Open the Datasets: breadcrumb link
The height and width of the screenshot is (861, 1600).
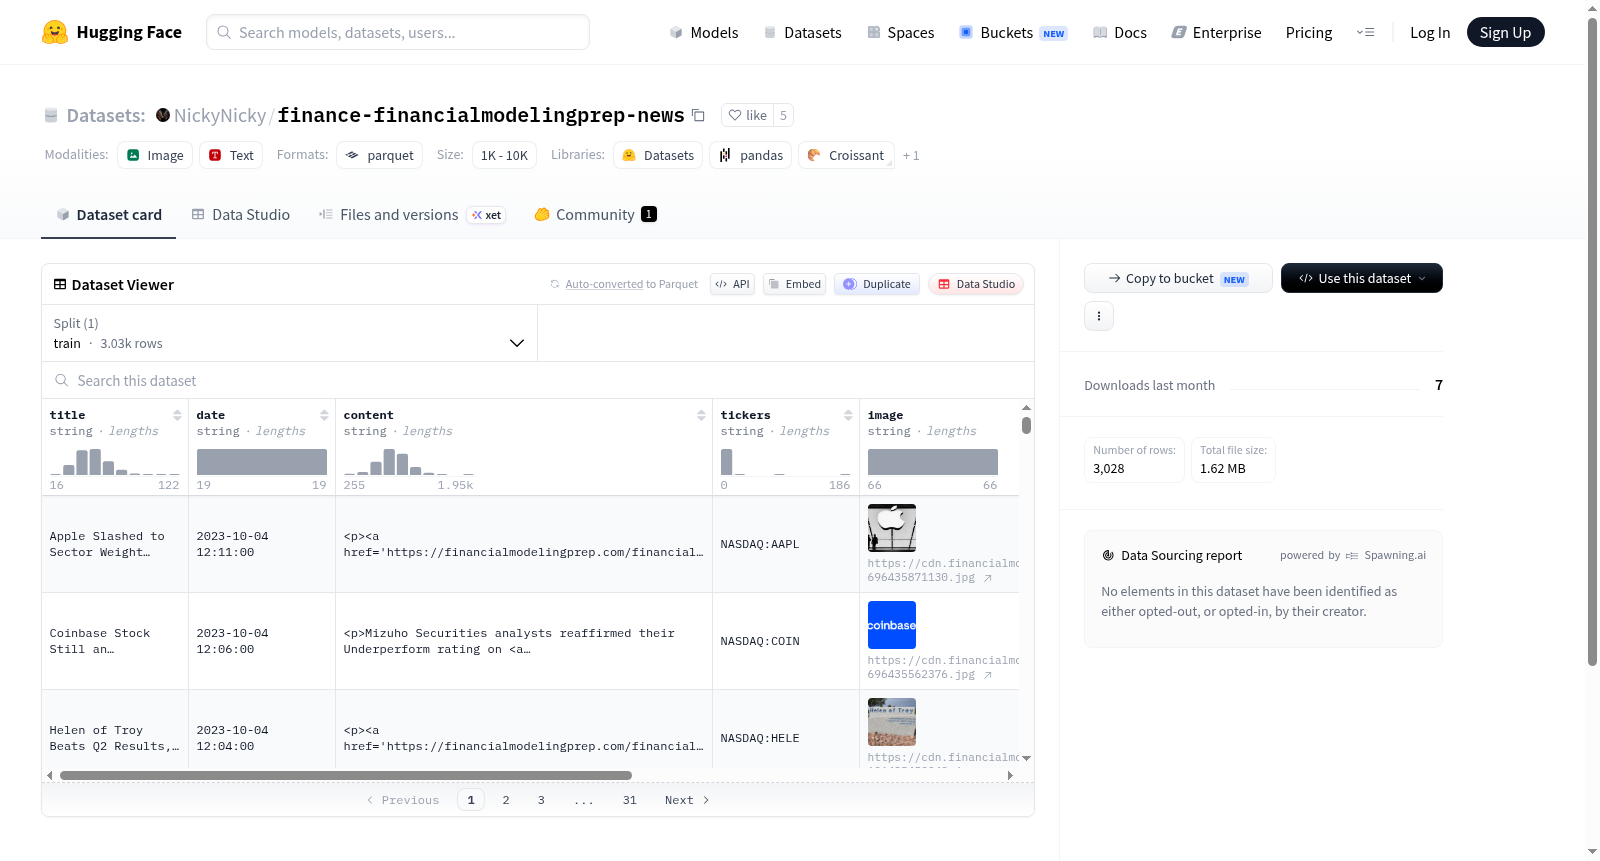coord(106,115)
